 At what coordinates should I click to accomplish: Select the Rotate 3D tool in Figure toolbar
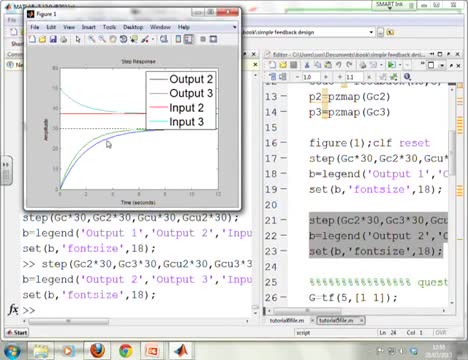pyautogui.click(x=123, y=39)
